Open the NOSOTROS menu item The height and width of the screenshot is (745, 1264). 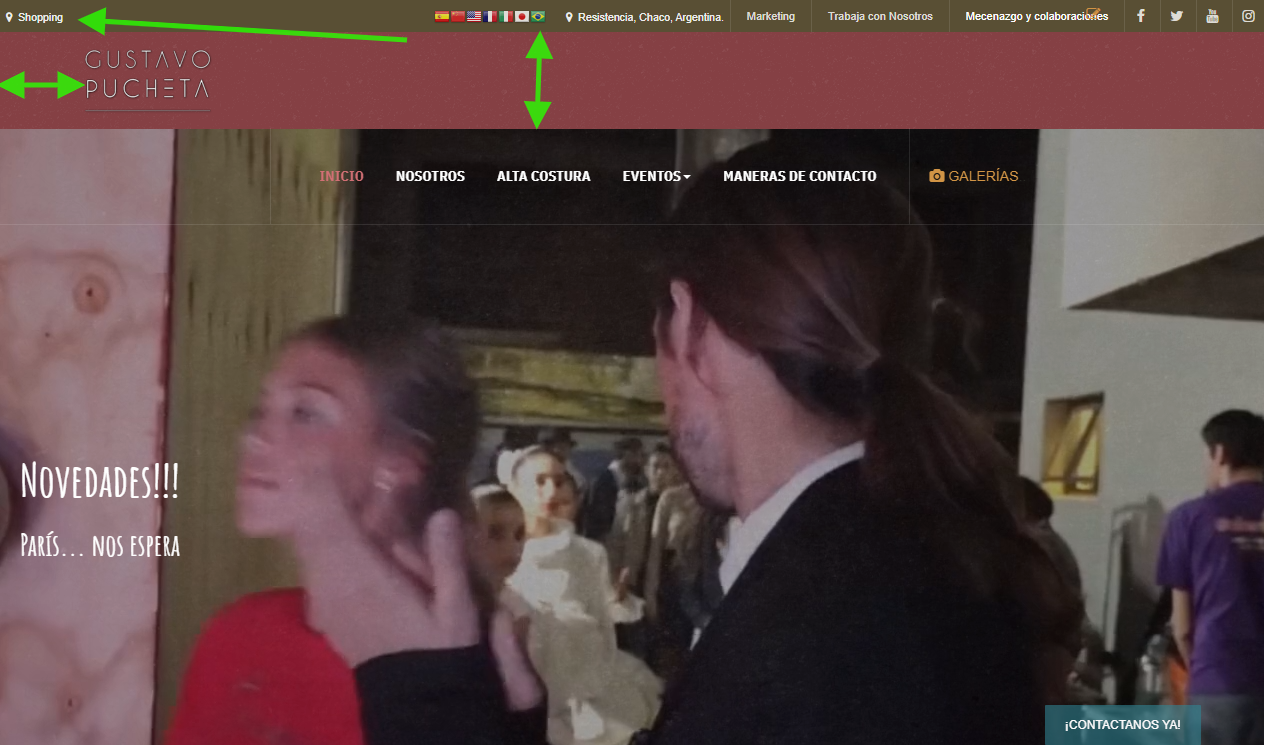pyautogui.click(x=430, y=176)
